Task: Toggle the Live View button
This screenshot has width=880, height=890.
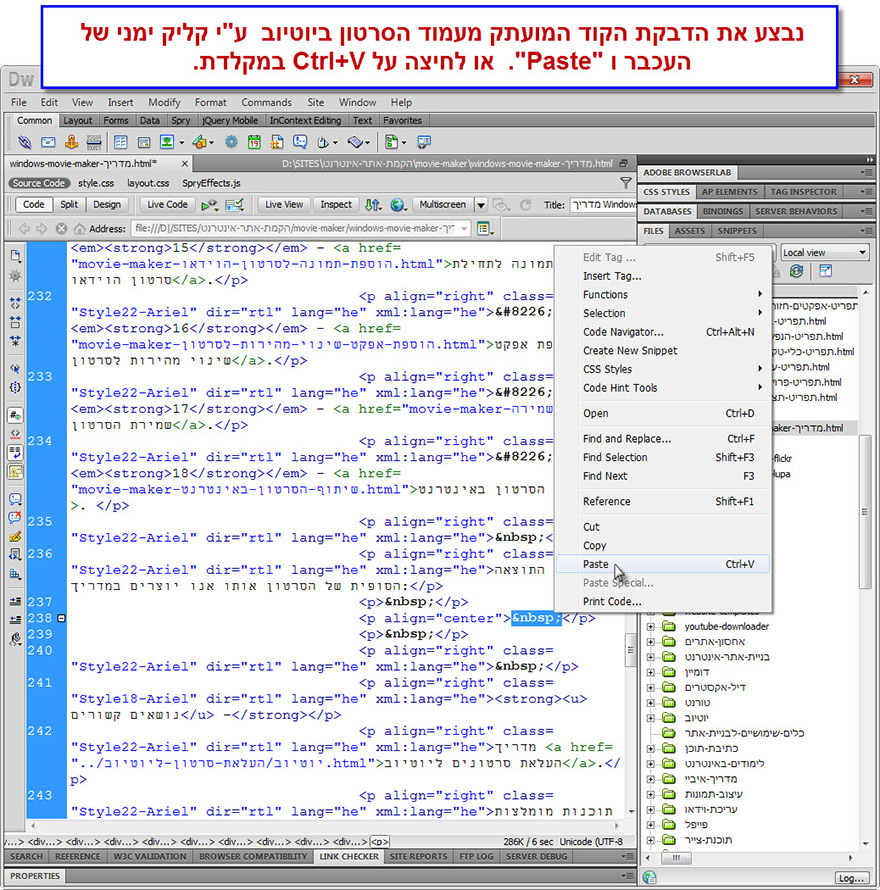Action: coord(284,205)
